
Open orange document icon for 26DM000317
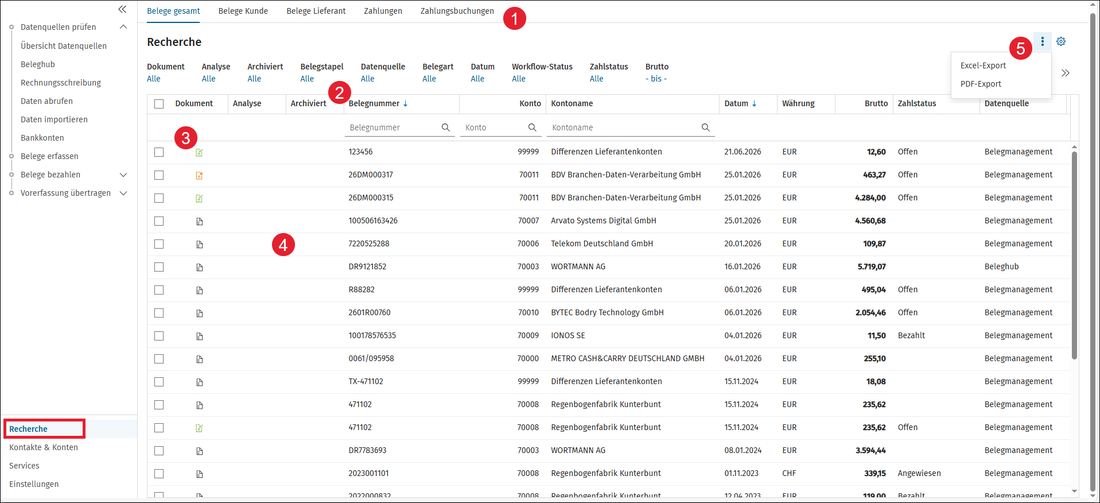pos(199,175)
